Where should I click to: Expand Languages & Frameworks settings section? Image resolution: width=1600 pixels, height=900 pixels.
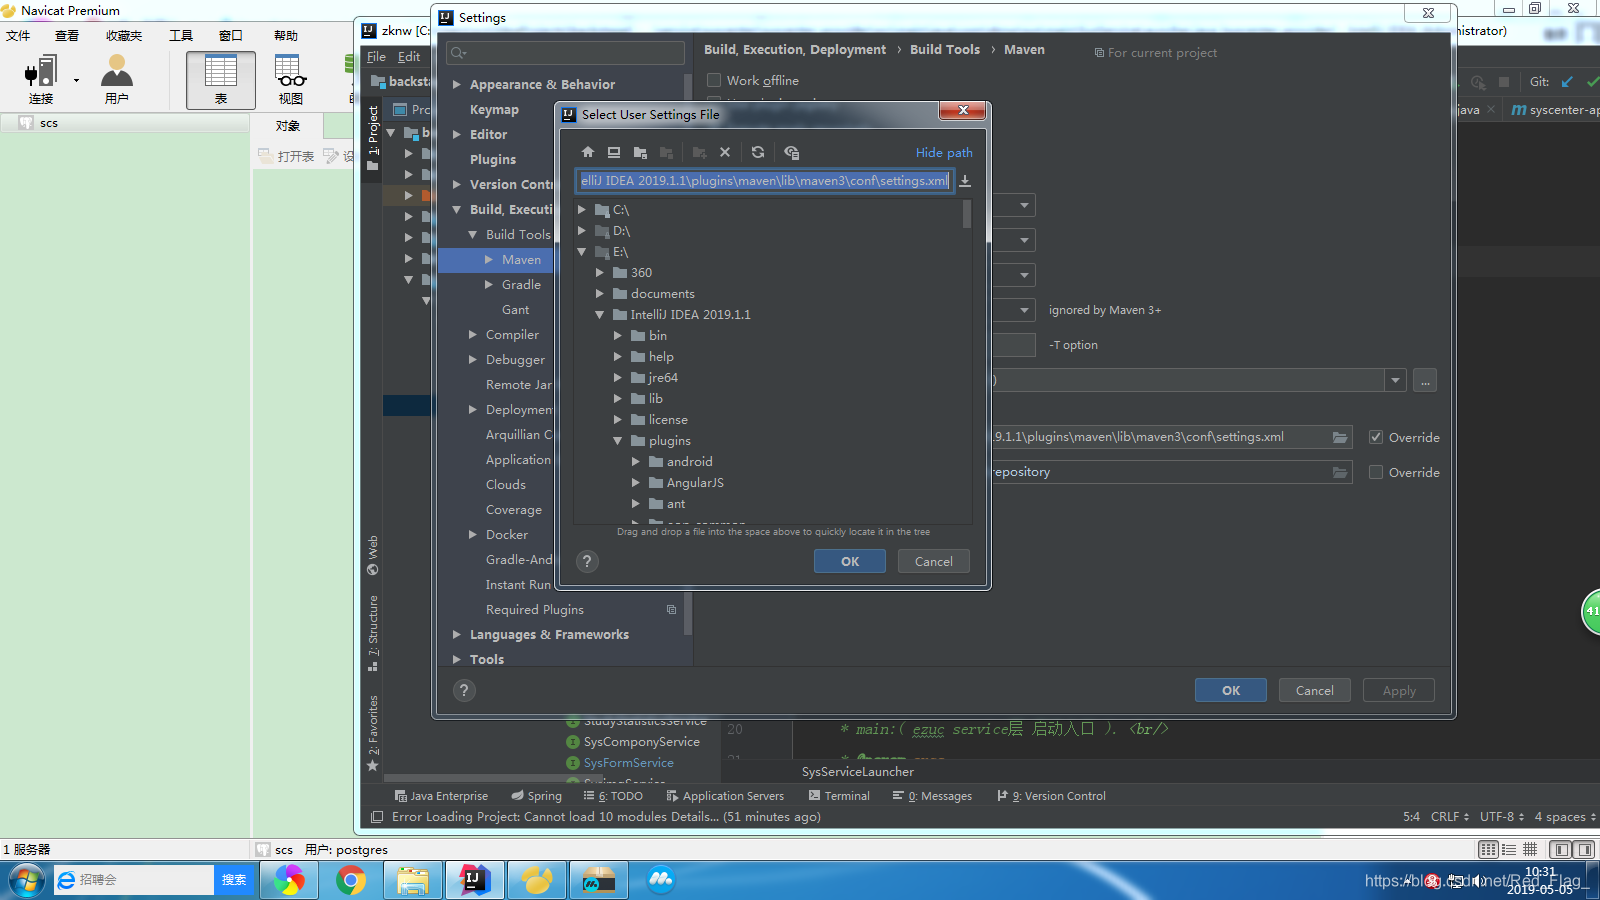(456, 635)
